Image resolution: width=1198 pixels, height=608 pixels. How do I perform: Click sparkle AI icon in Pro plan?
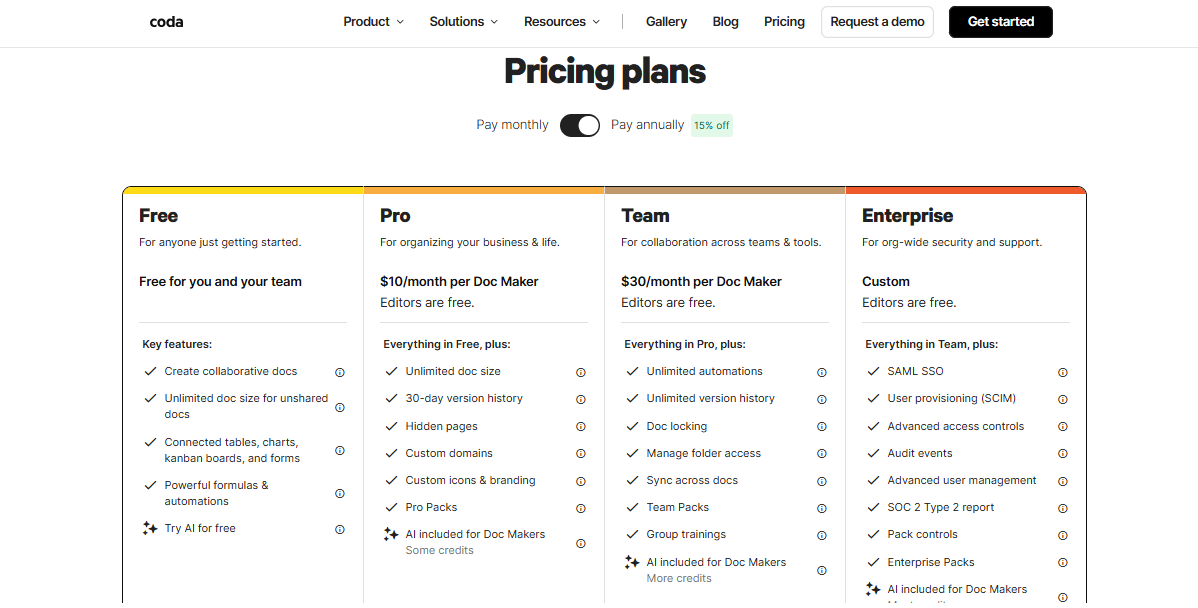tap(390, 534)
